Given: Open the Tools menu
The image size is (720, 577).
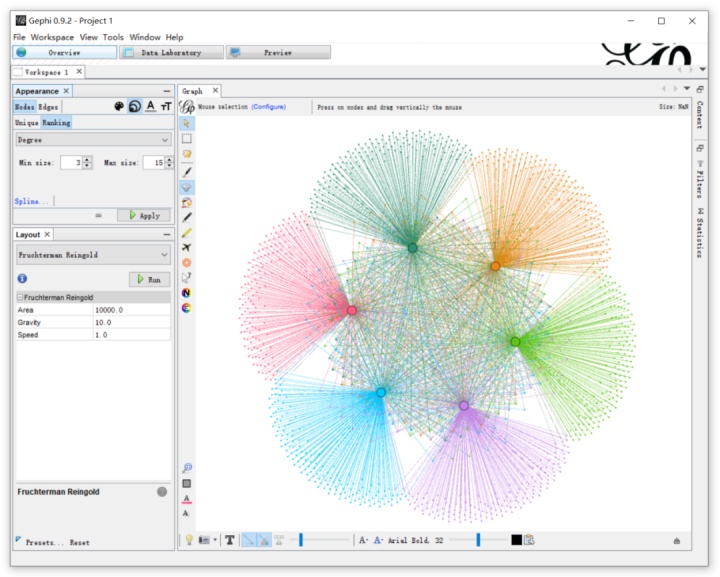Looking at the screenshot, I should point(113,37).
